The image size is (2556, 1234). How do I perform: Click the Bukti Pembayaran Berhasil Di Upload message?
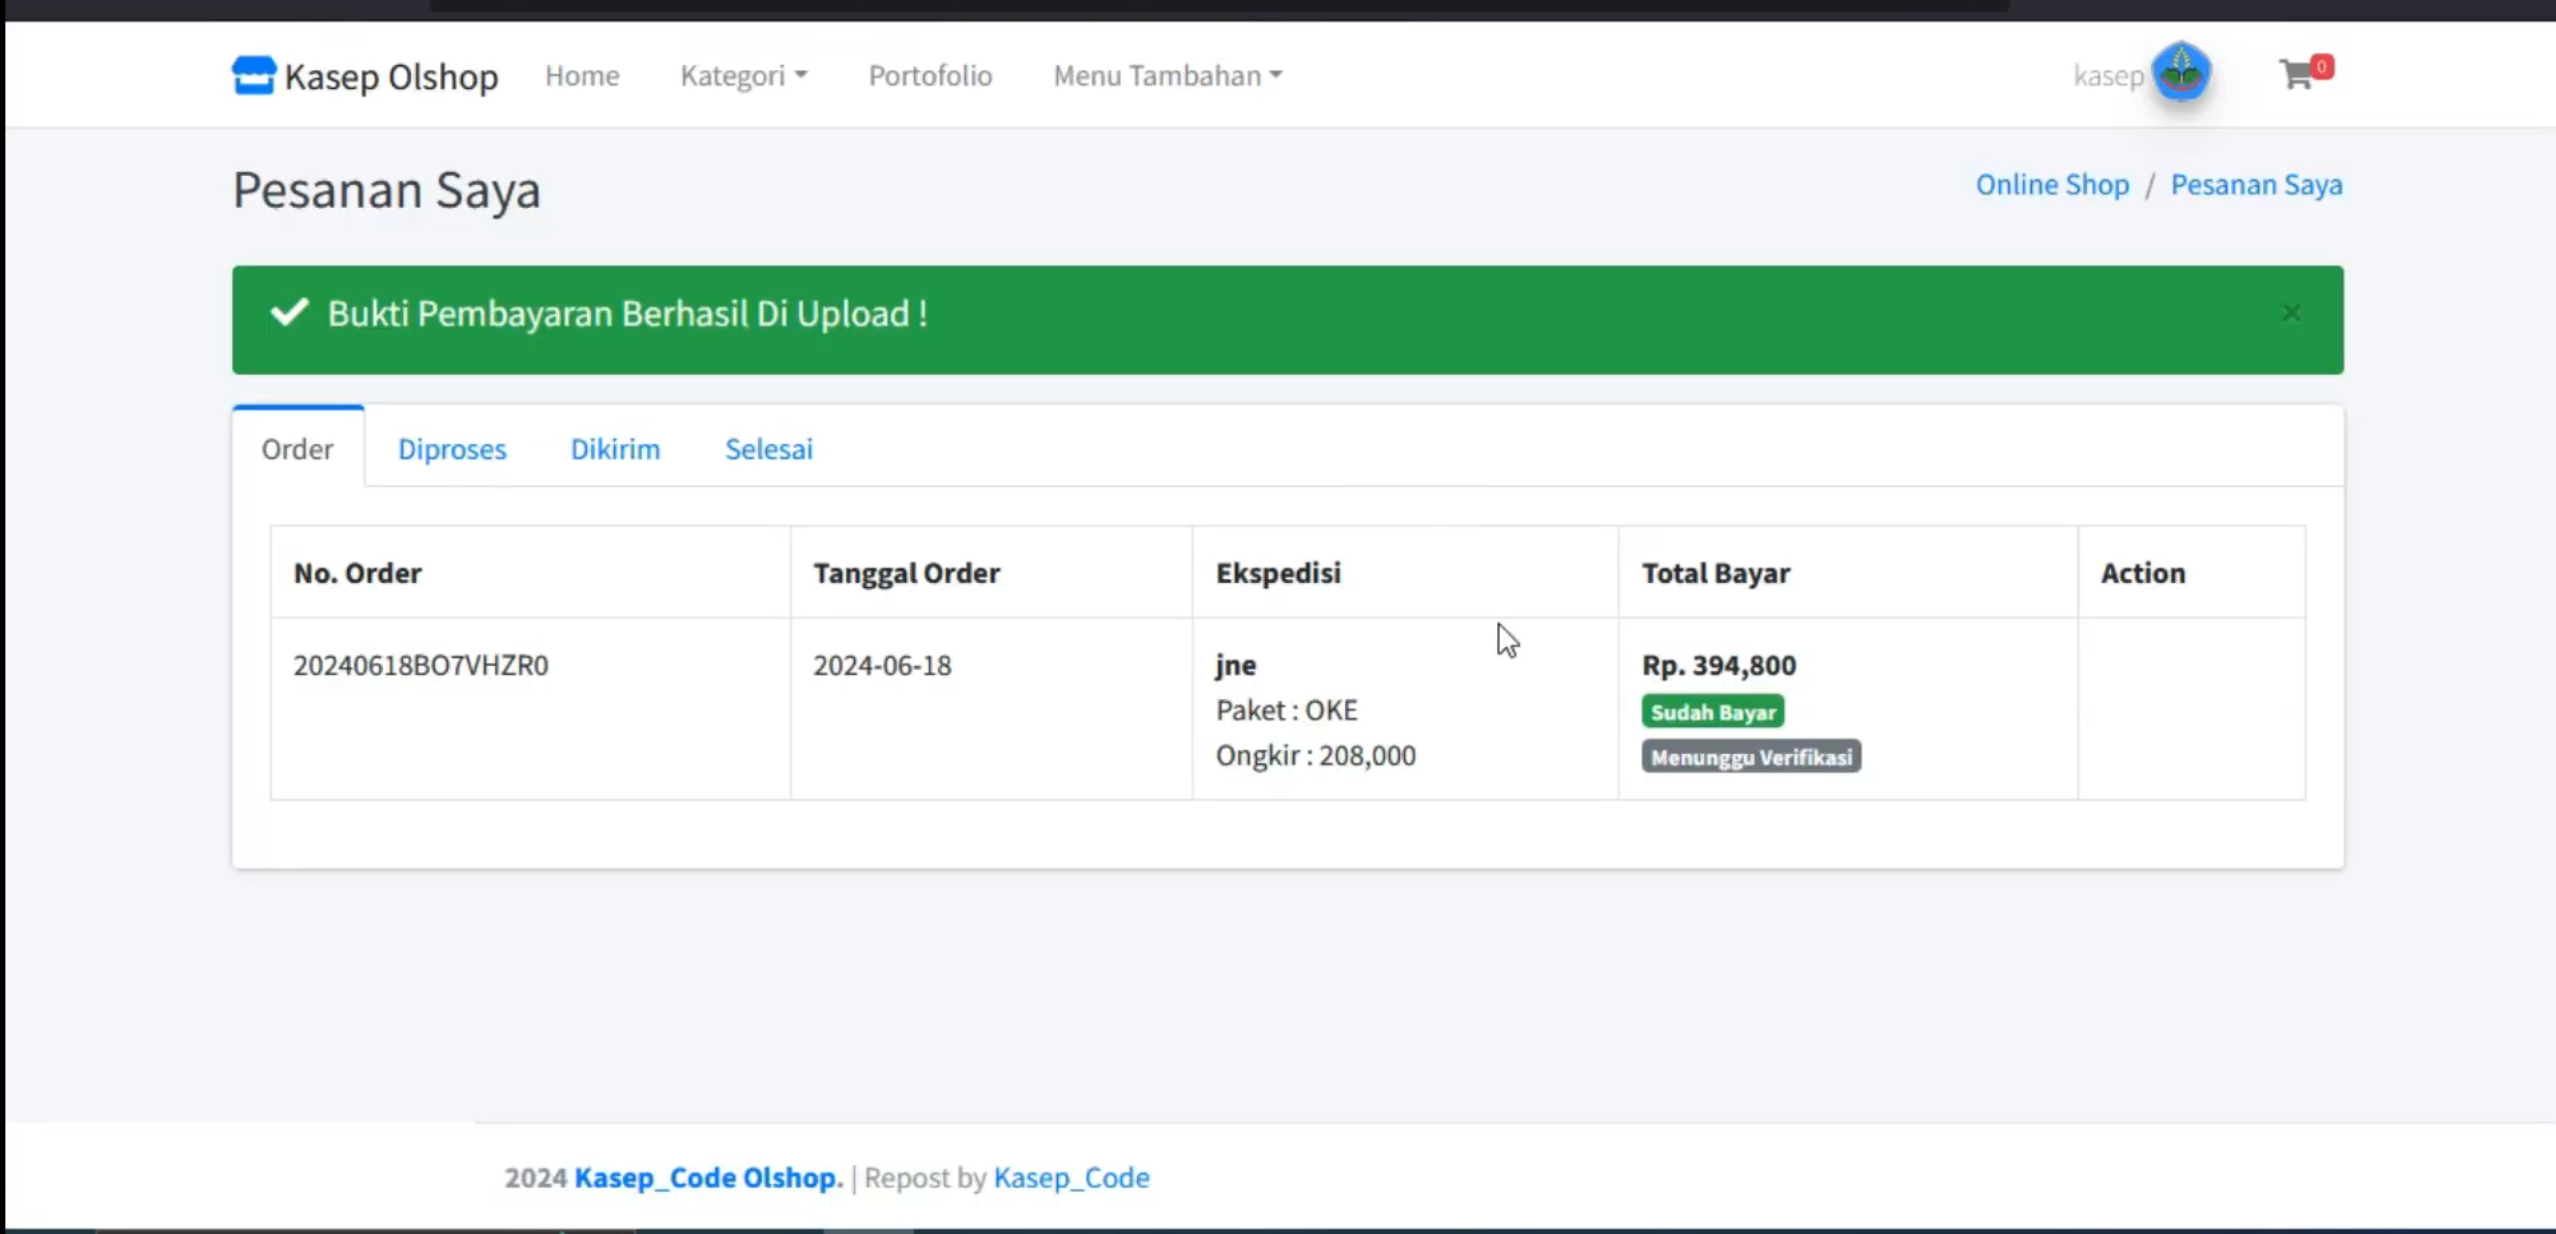627,314
